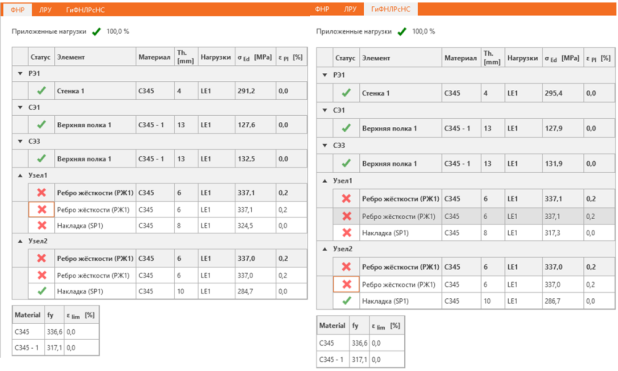Click green check of СЭ3 Верхняя полка 1, left
The height and width of the screenshot is (371, 618).
coord(41,158)
